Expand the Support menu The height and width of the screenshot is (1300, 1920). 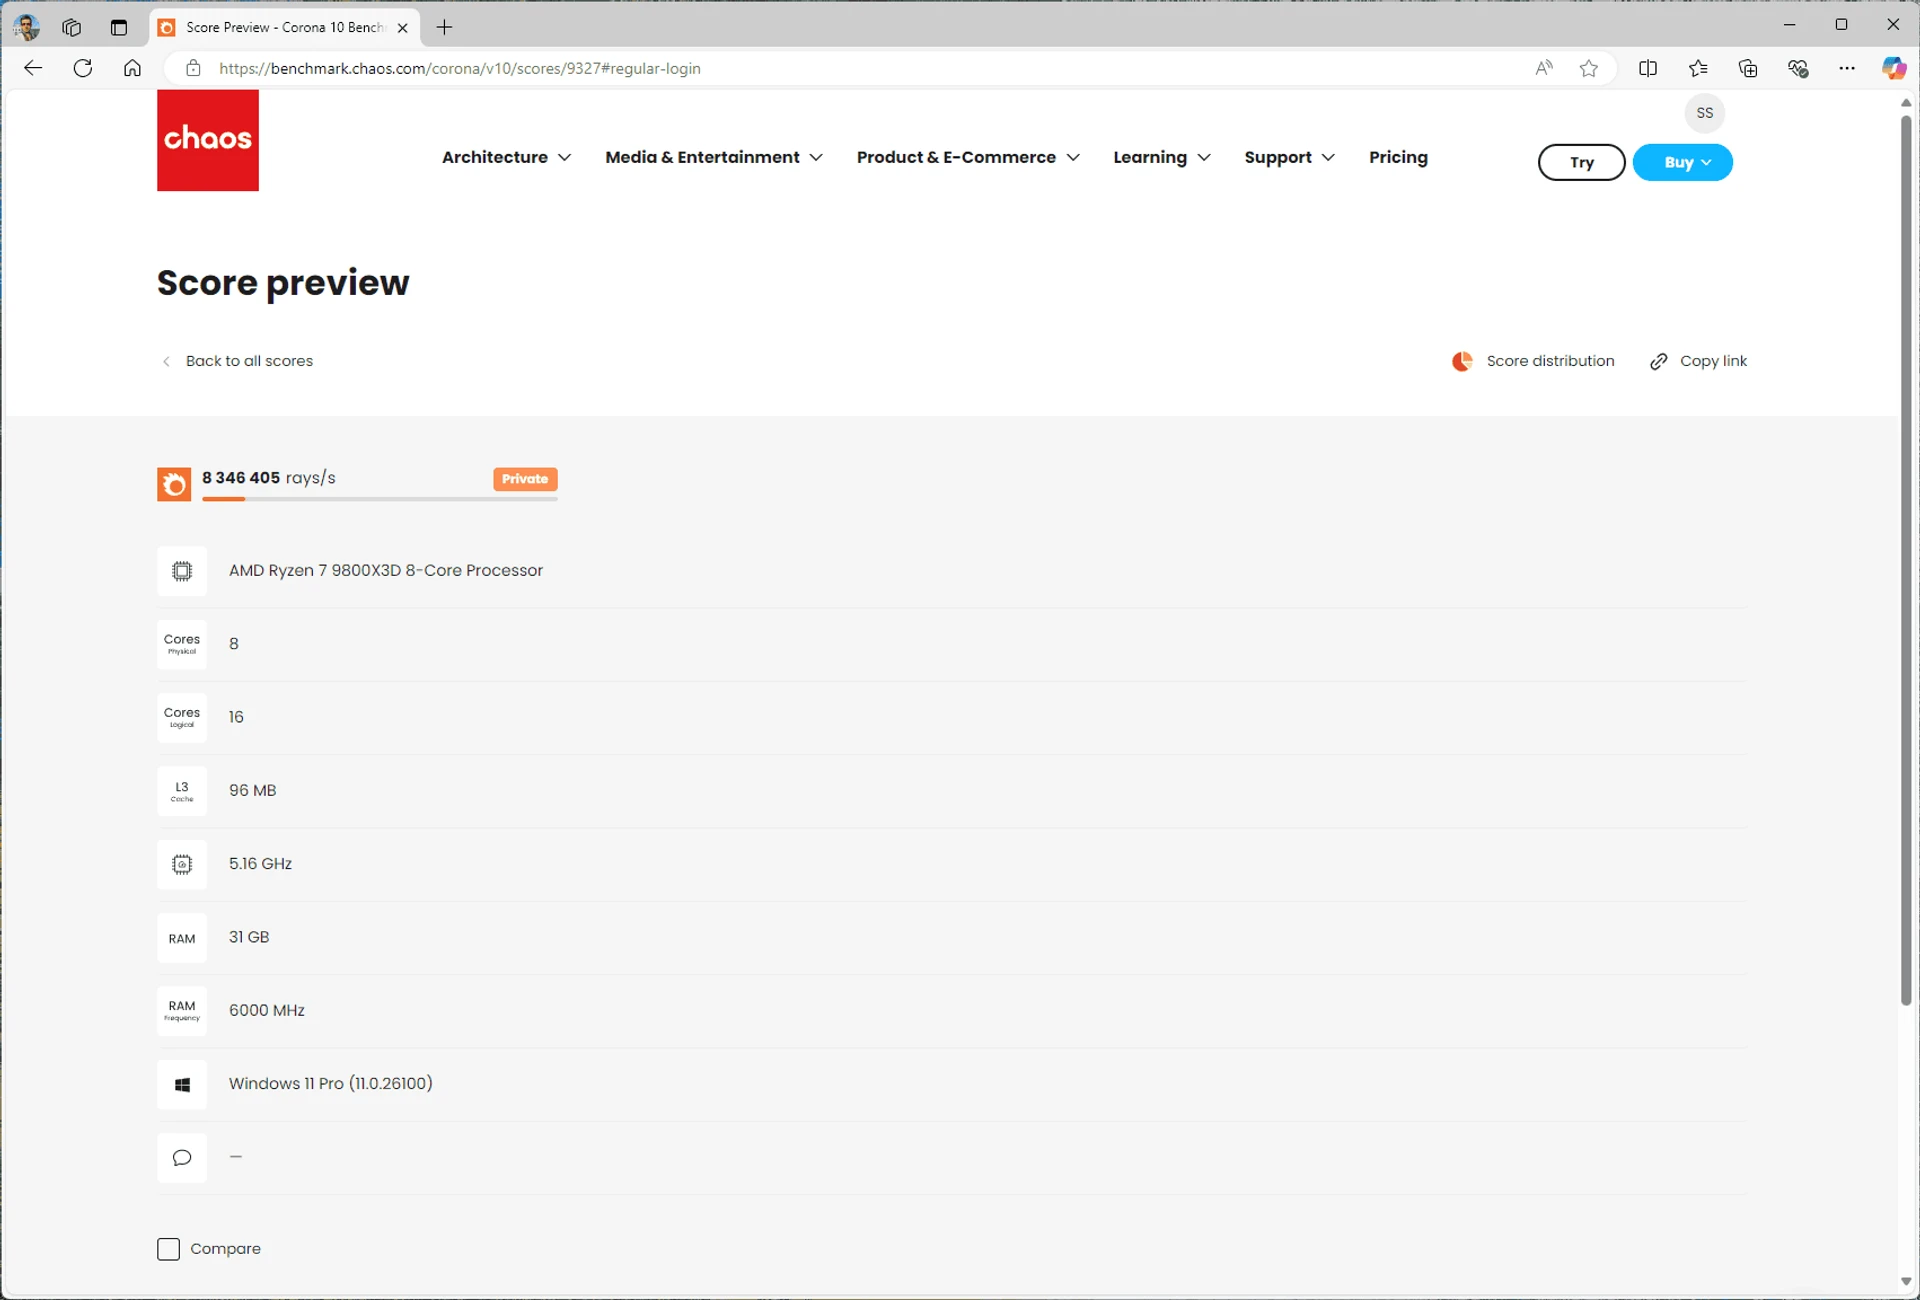pyautogui.click(x=1290, y=157)
